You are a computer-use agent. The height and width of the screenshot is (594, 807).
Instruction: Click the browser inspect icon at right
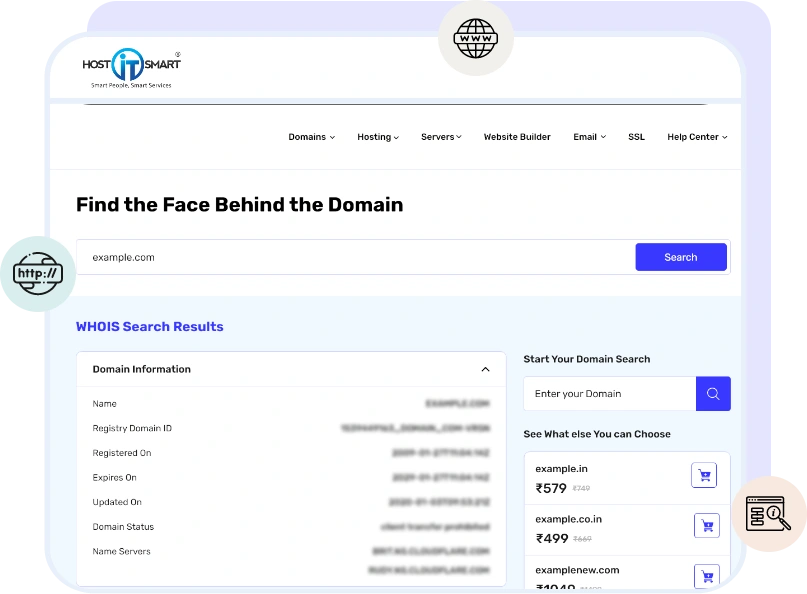pyautogui.click(x=768, y=513)
